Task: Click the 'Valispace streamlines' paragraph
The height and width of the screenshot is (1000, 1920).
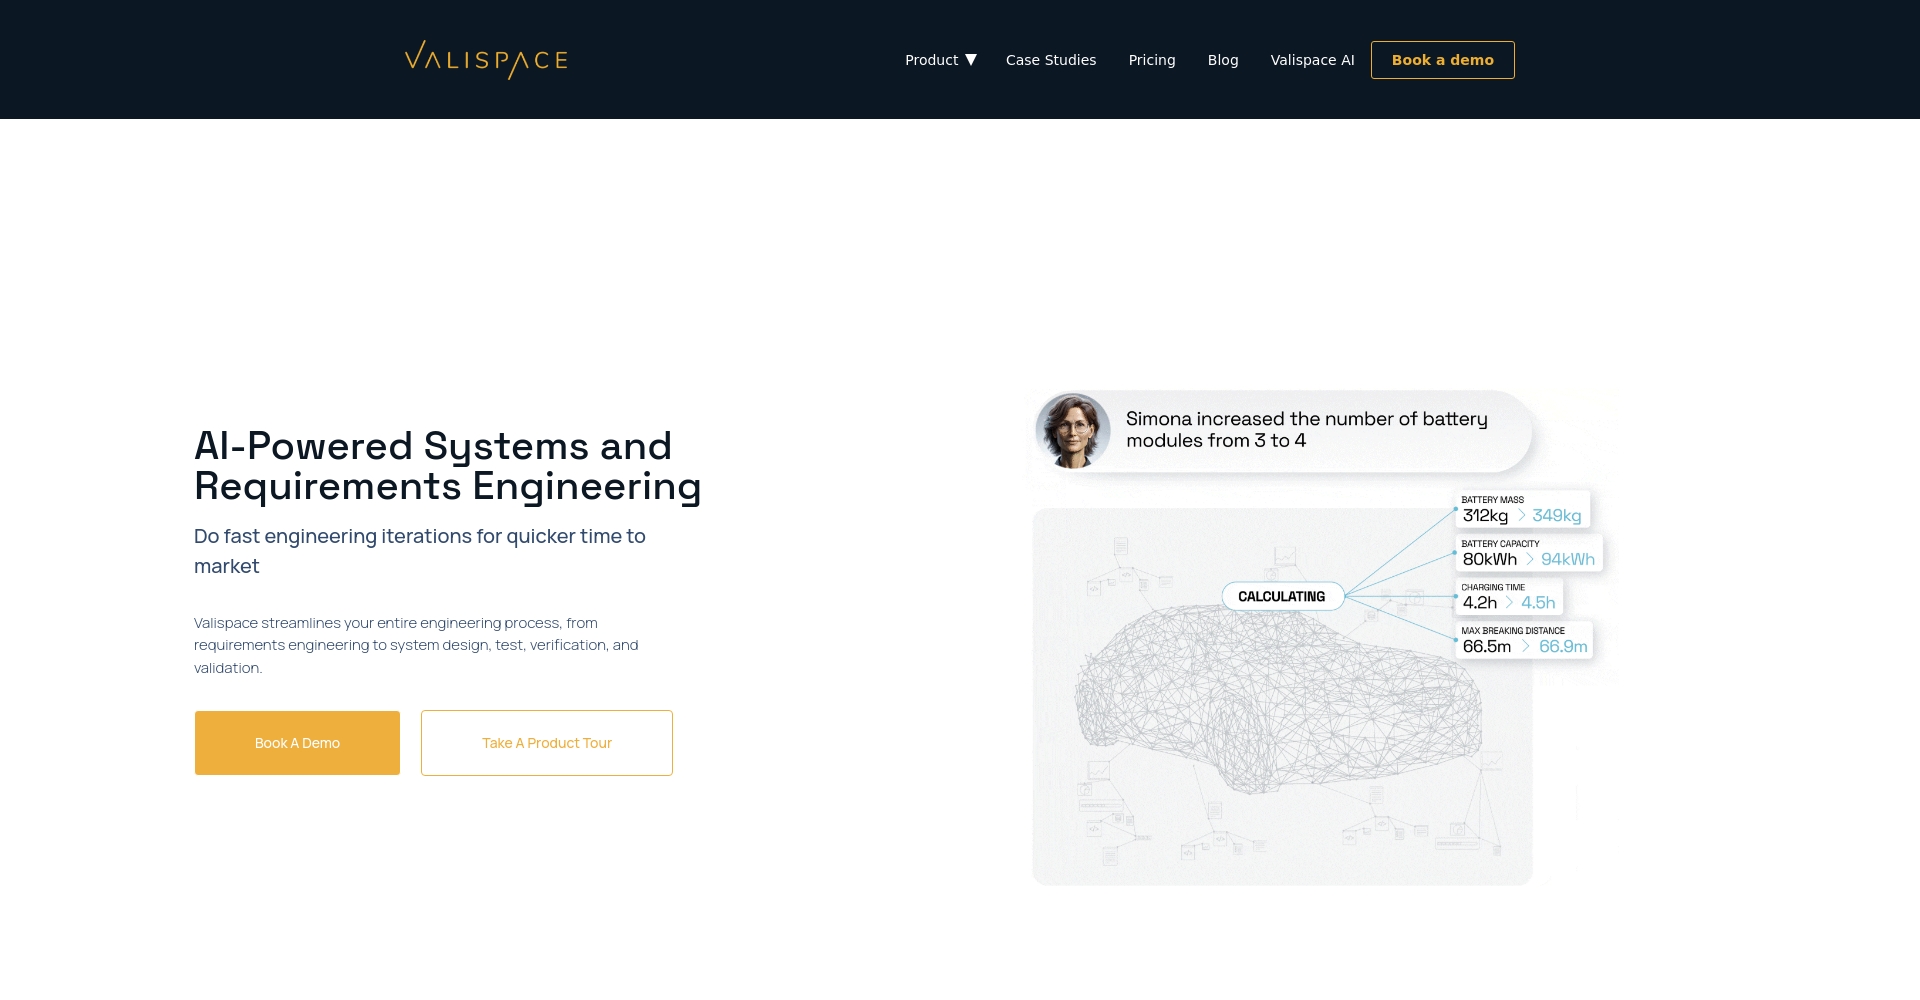Action: click(x=416, y=645)
